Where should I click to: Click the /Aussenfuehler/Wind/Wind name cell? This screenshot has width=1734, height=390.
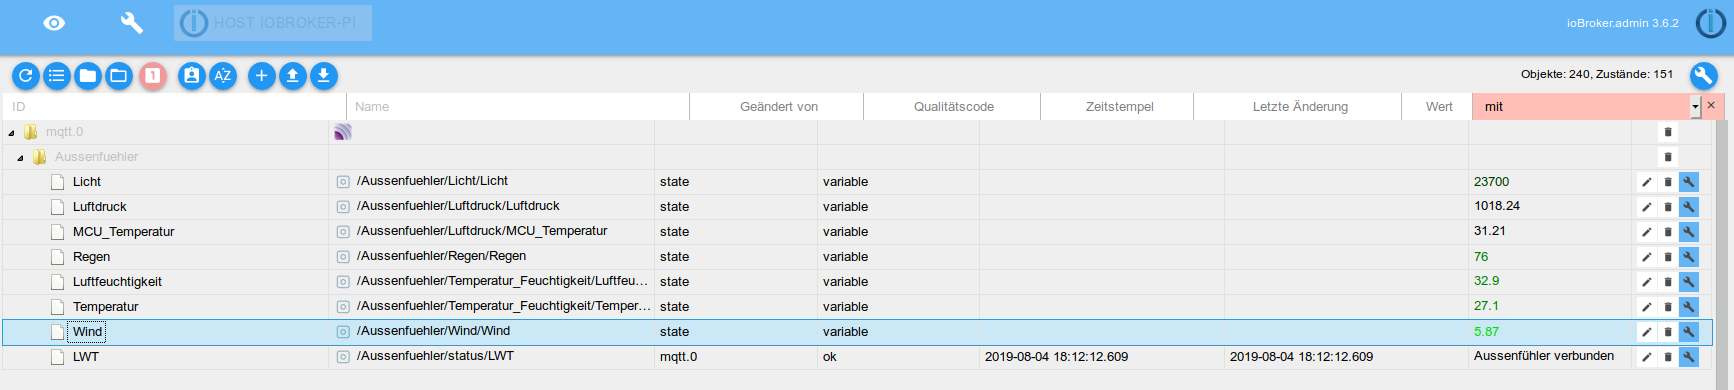tap(492, 331)
